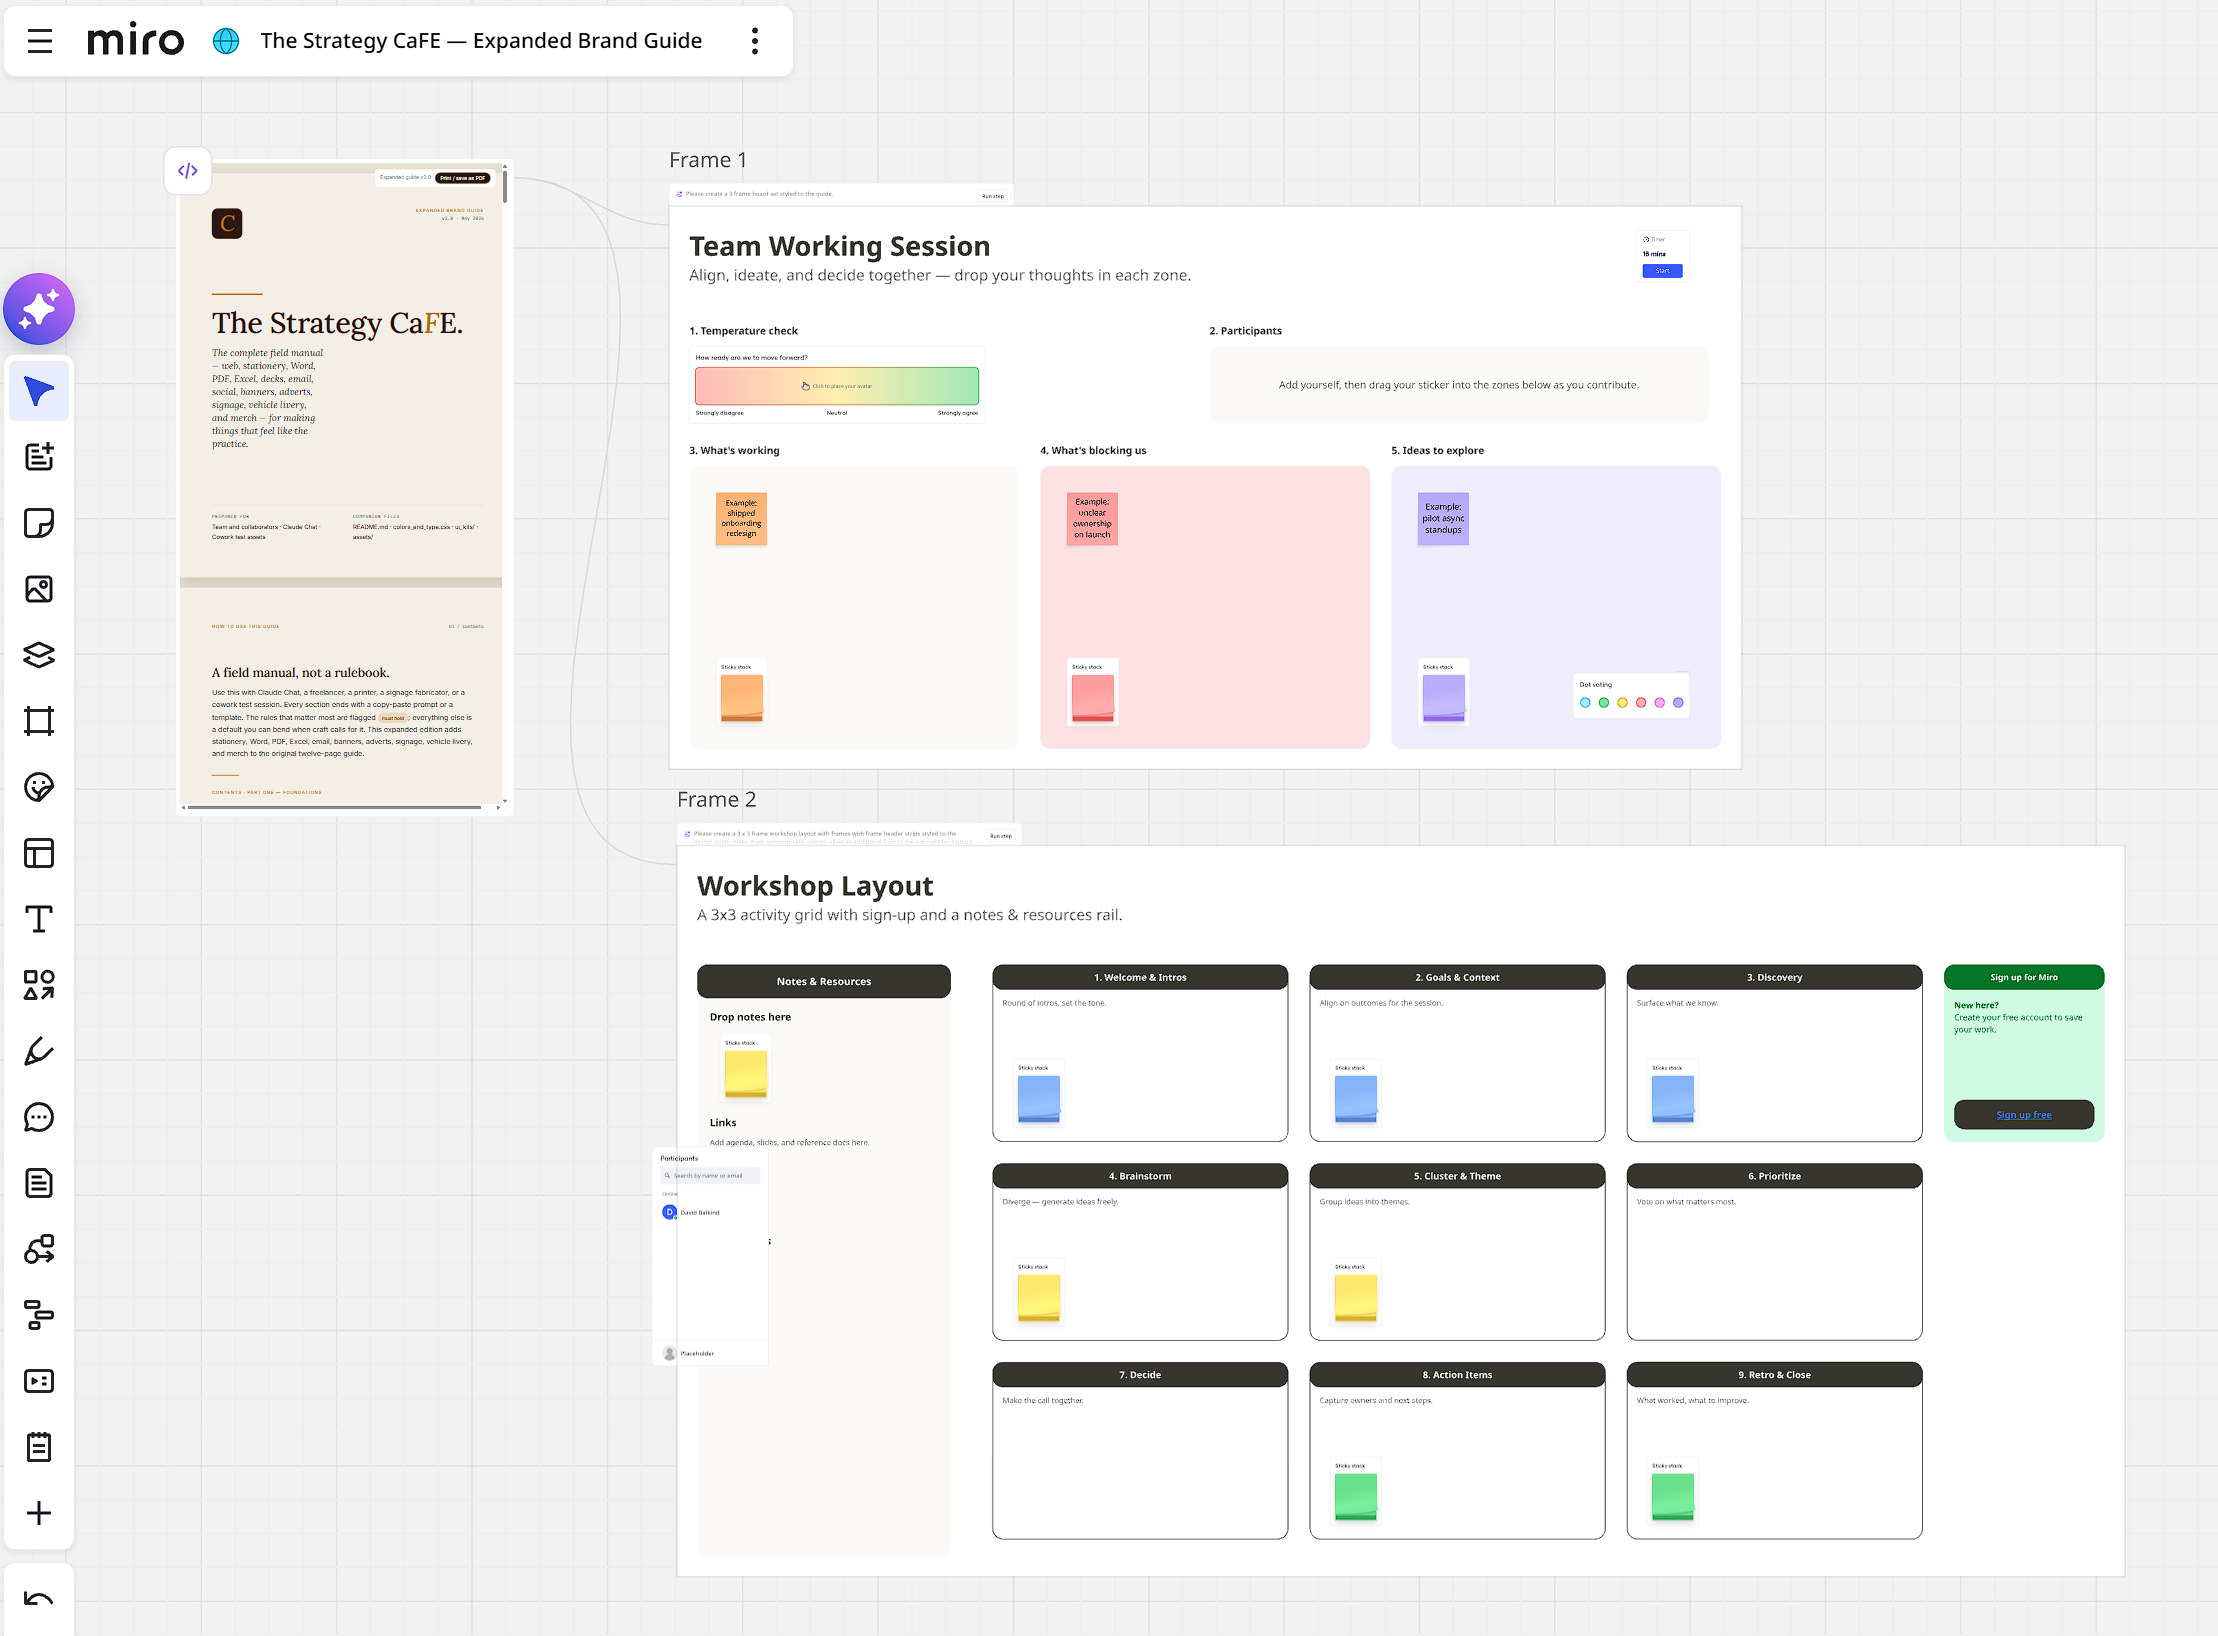Open the Layers stack tool
The width and height of the screenshot is (2218, 1636).
click(x=39, y=655)
